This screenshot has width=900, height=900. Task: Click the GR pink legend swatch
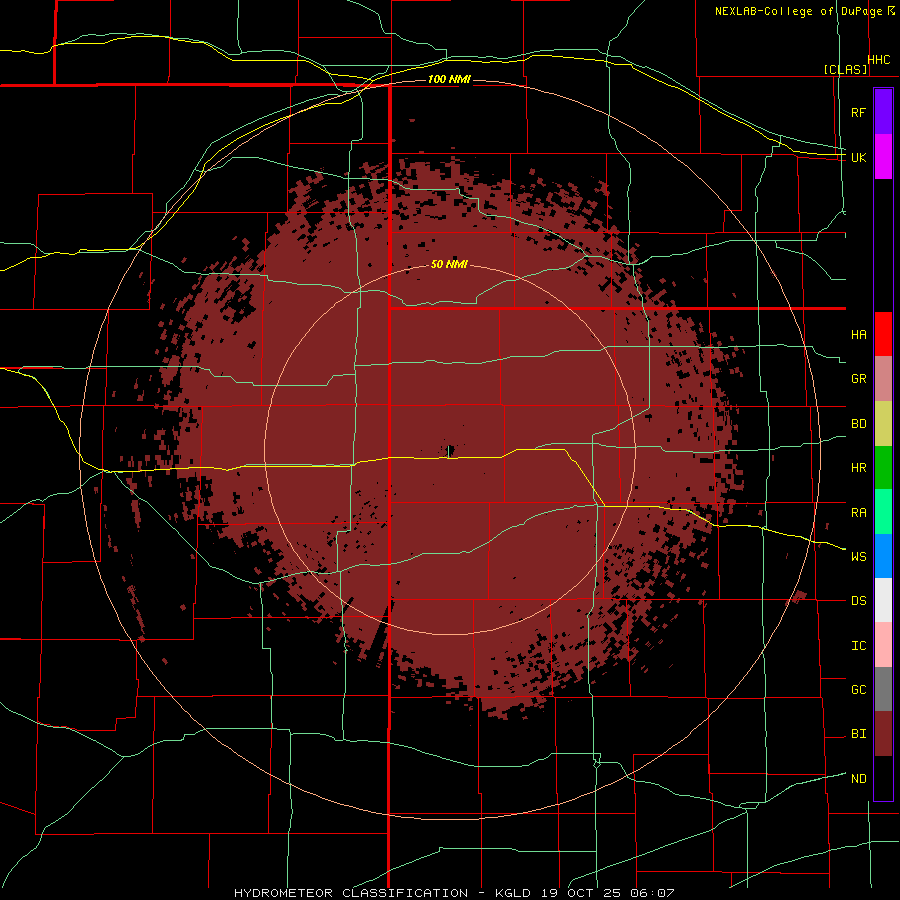[x=883, y=379]
